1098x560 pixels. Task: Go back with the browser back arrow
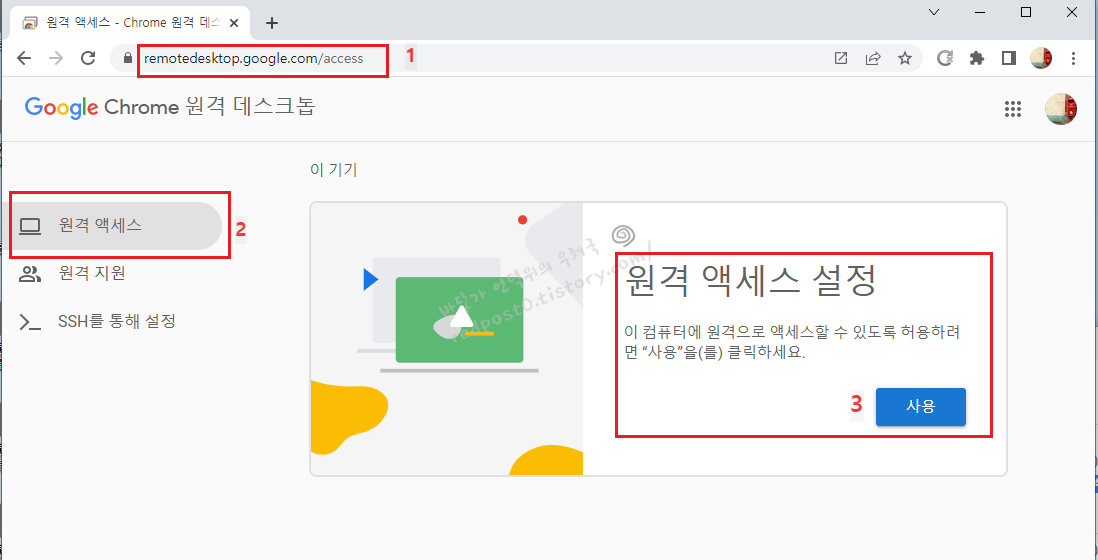24,59
